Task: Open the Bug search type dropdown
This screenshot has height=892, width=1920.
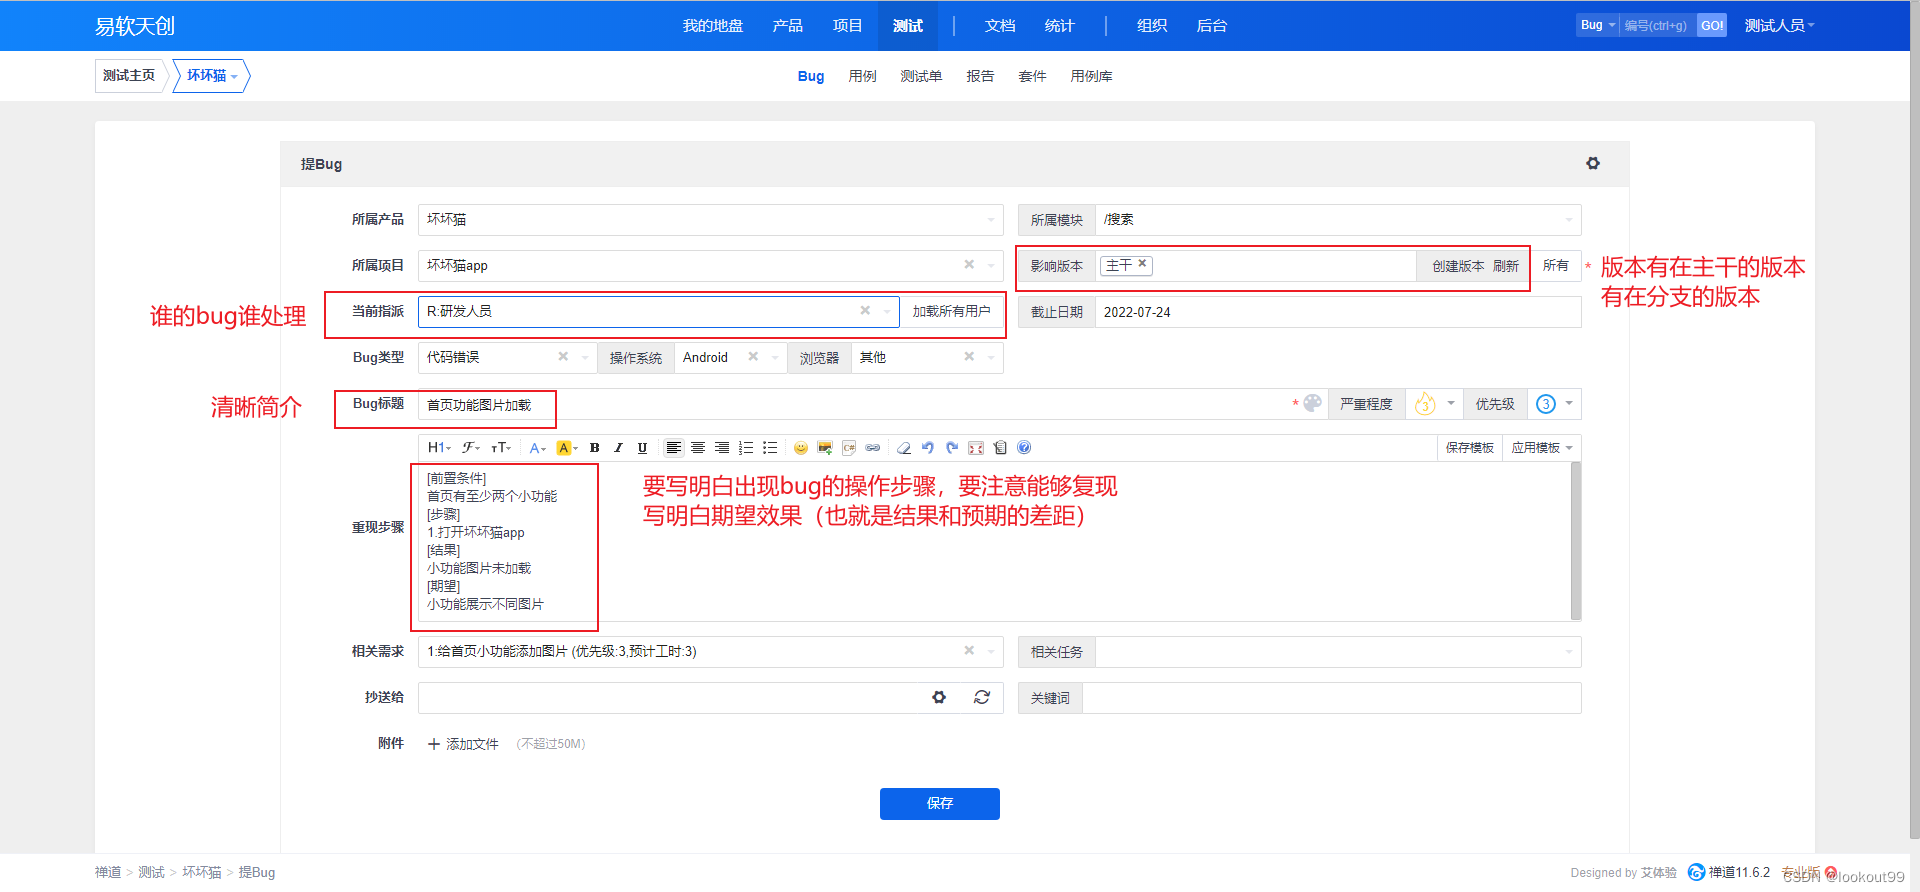Action: 1597,25
